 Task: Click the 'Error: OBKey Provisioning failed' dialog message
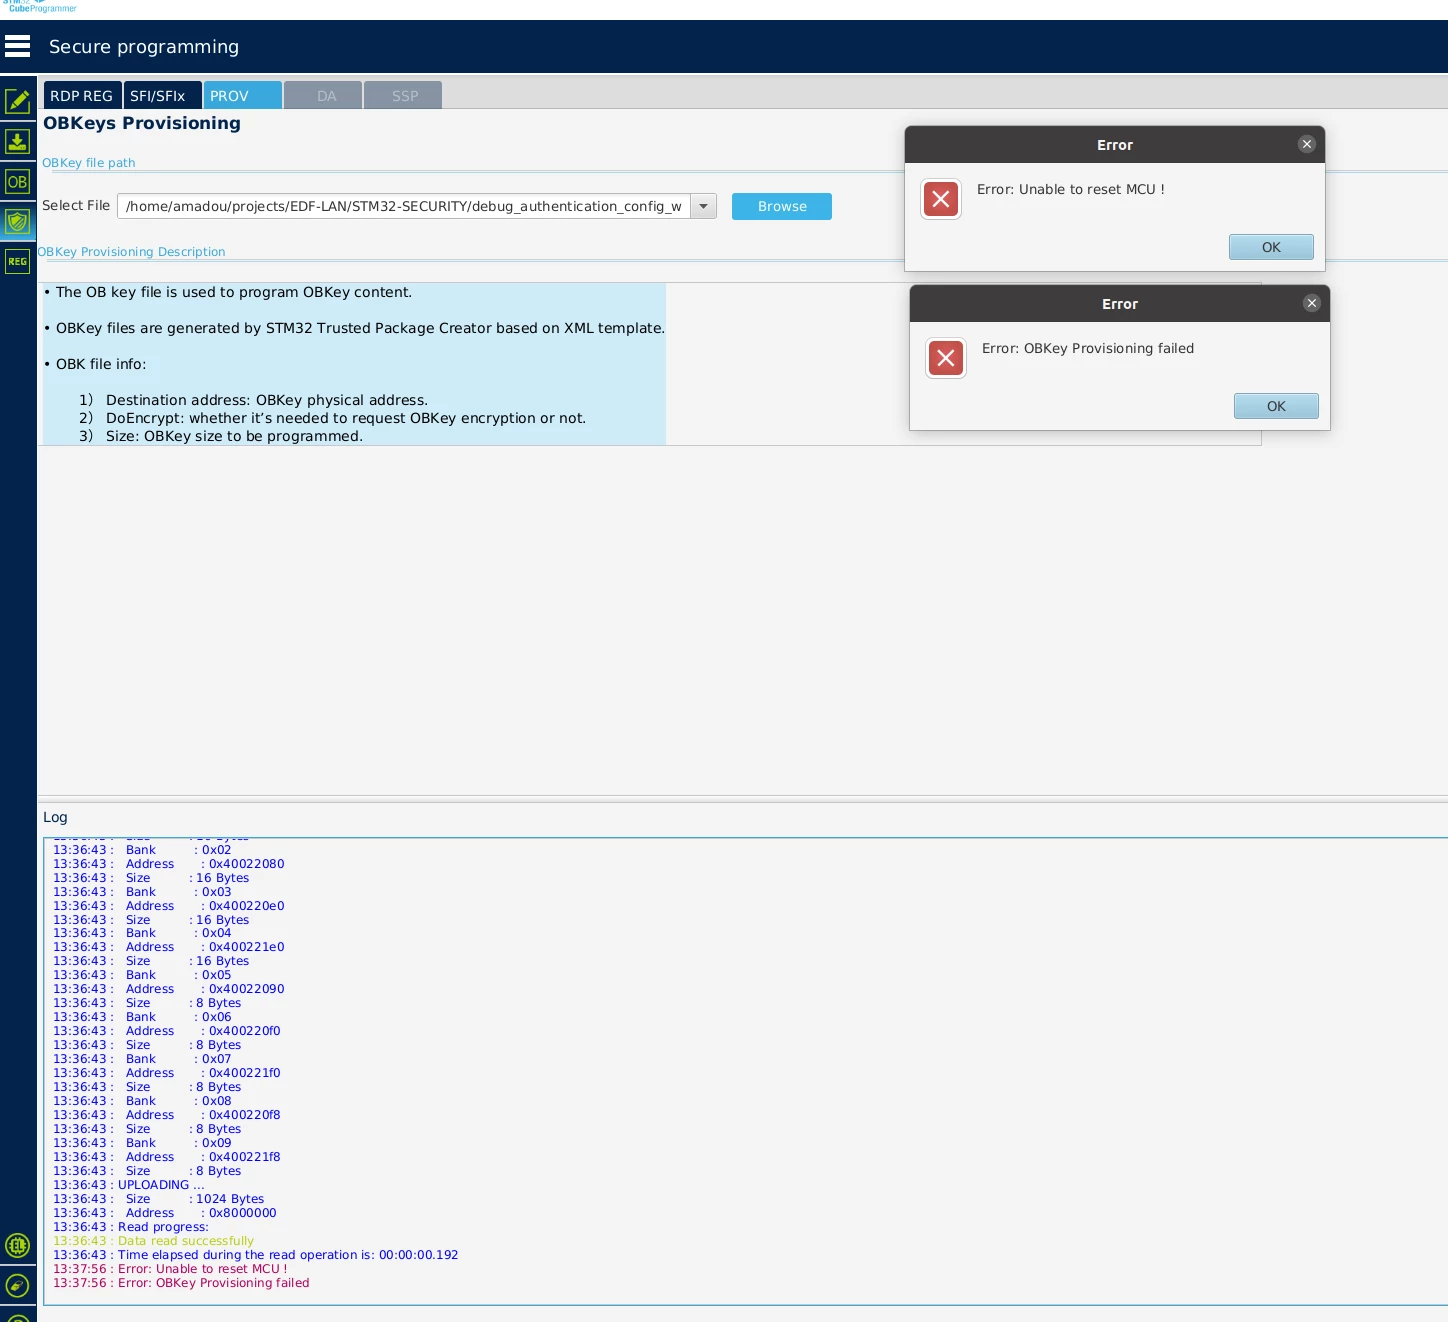coord(1088,348)
